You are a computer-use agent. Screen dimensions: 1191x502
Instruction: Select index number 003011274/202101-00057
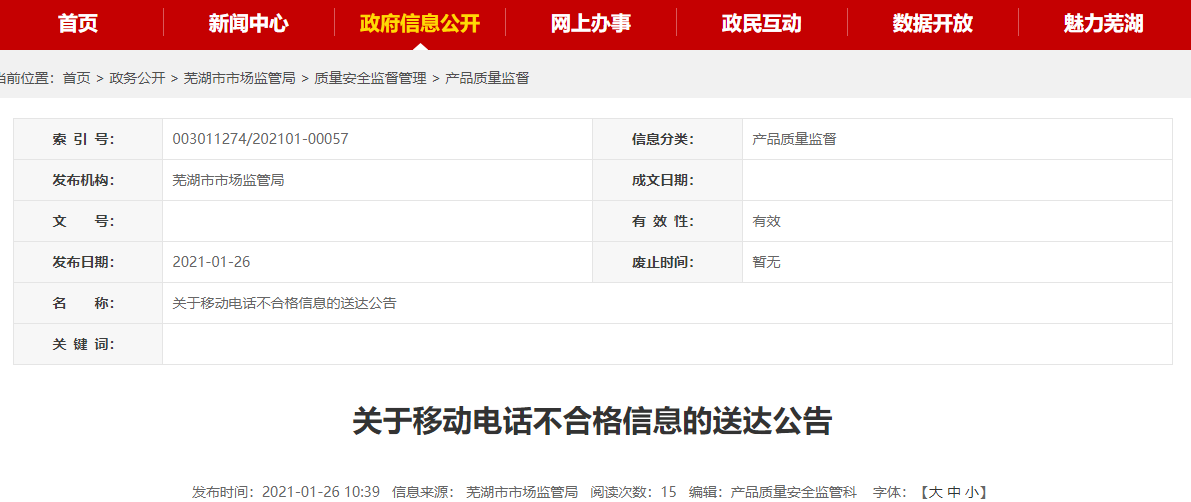261,139
